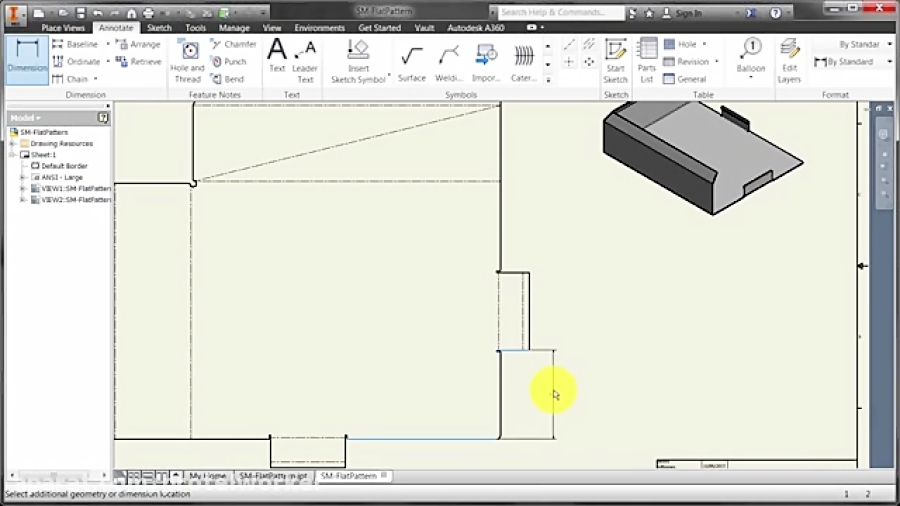Image resolution: width=900 pixels, height=506 pixels.
Task: Open Edit Layers
Action: (x=789, y=61)
